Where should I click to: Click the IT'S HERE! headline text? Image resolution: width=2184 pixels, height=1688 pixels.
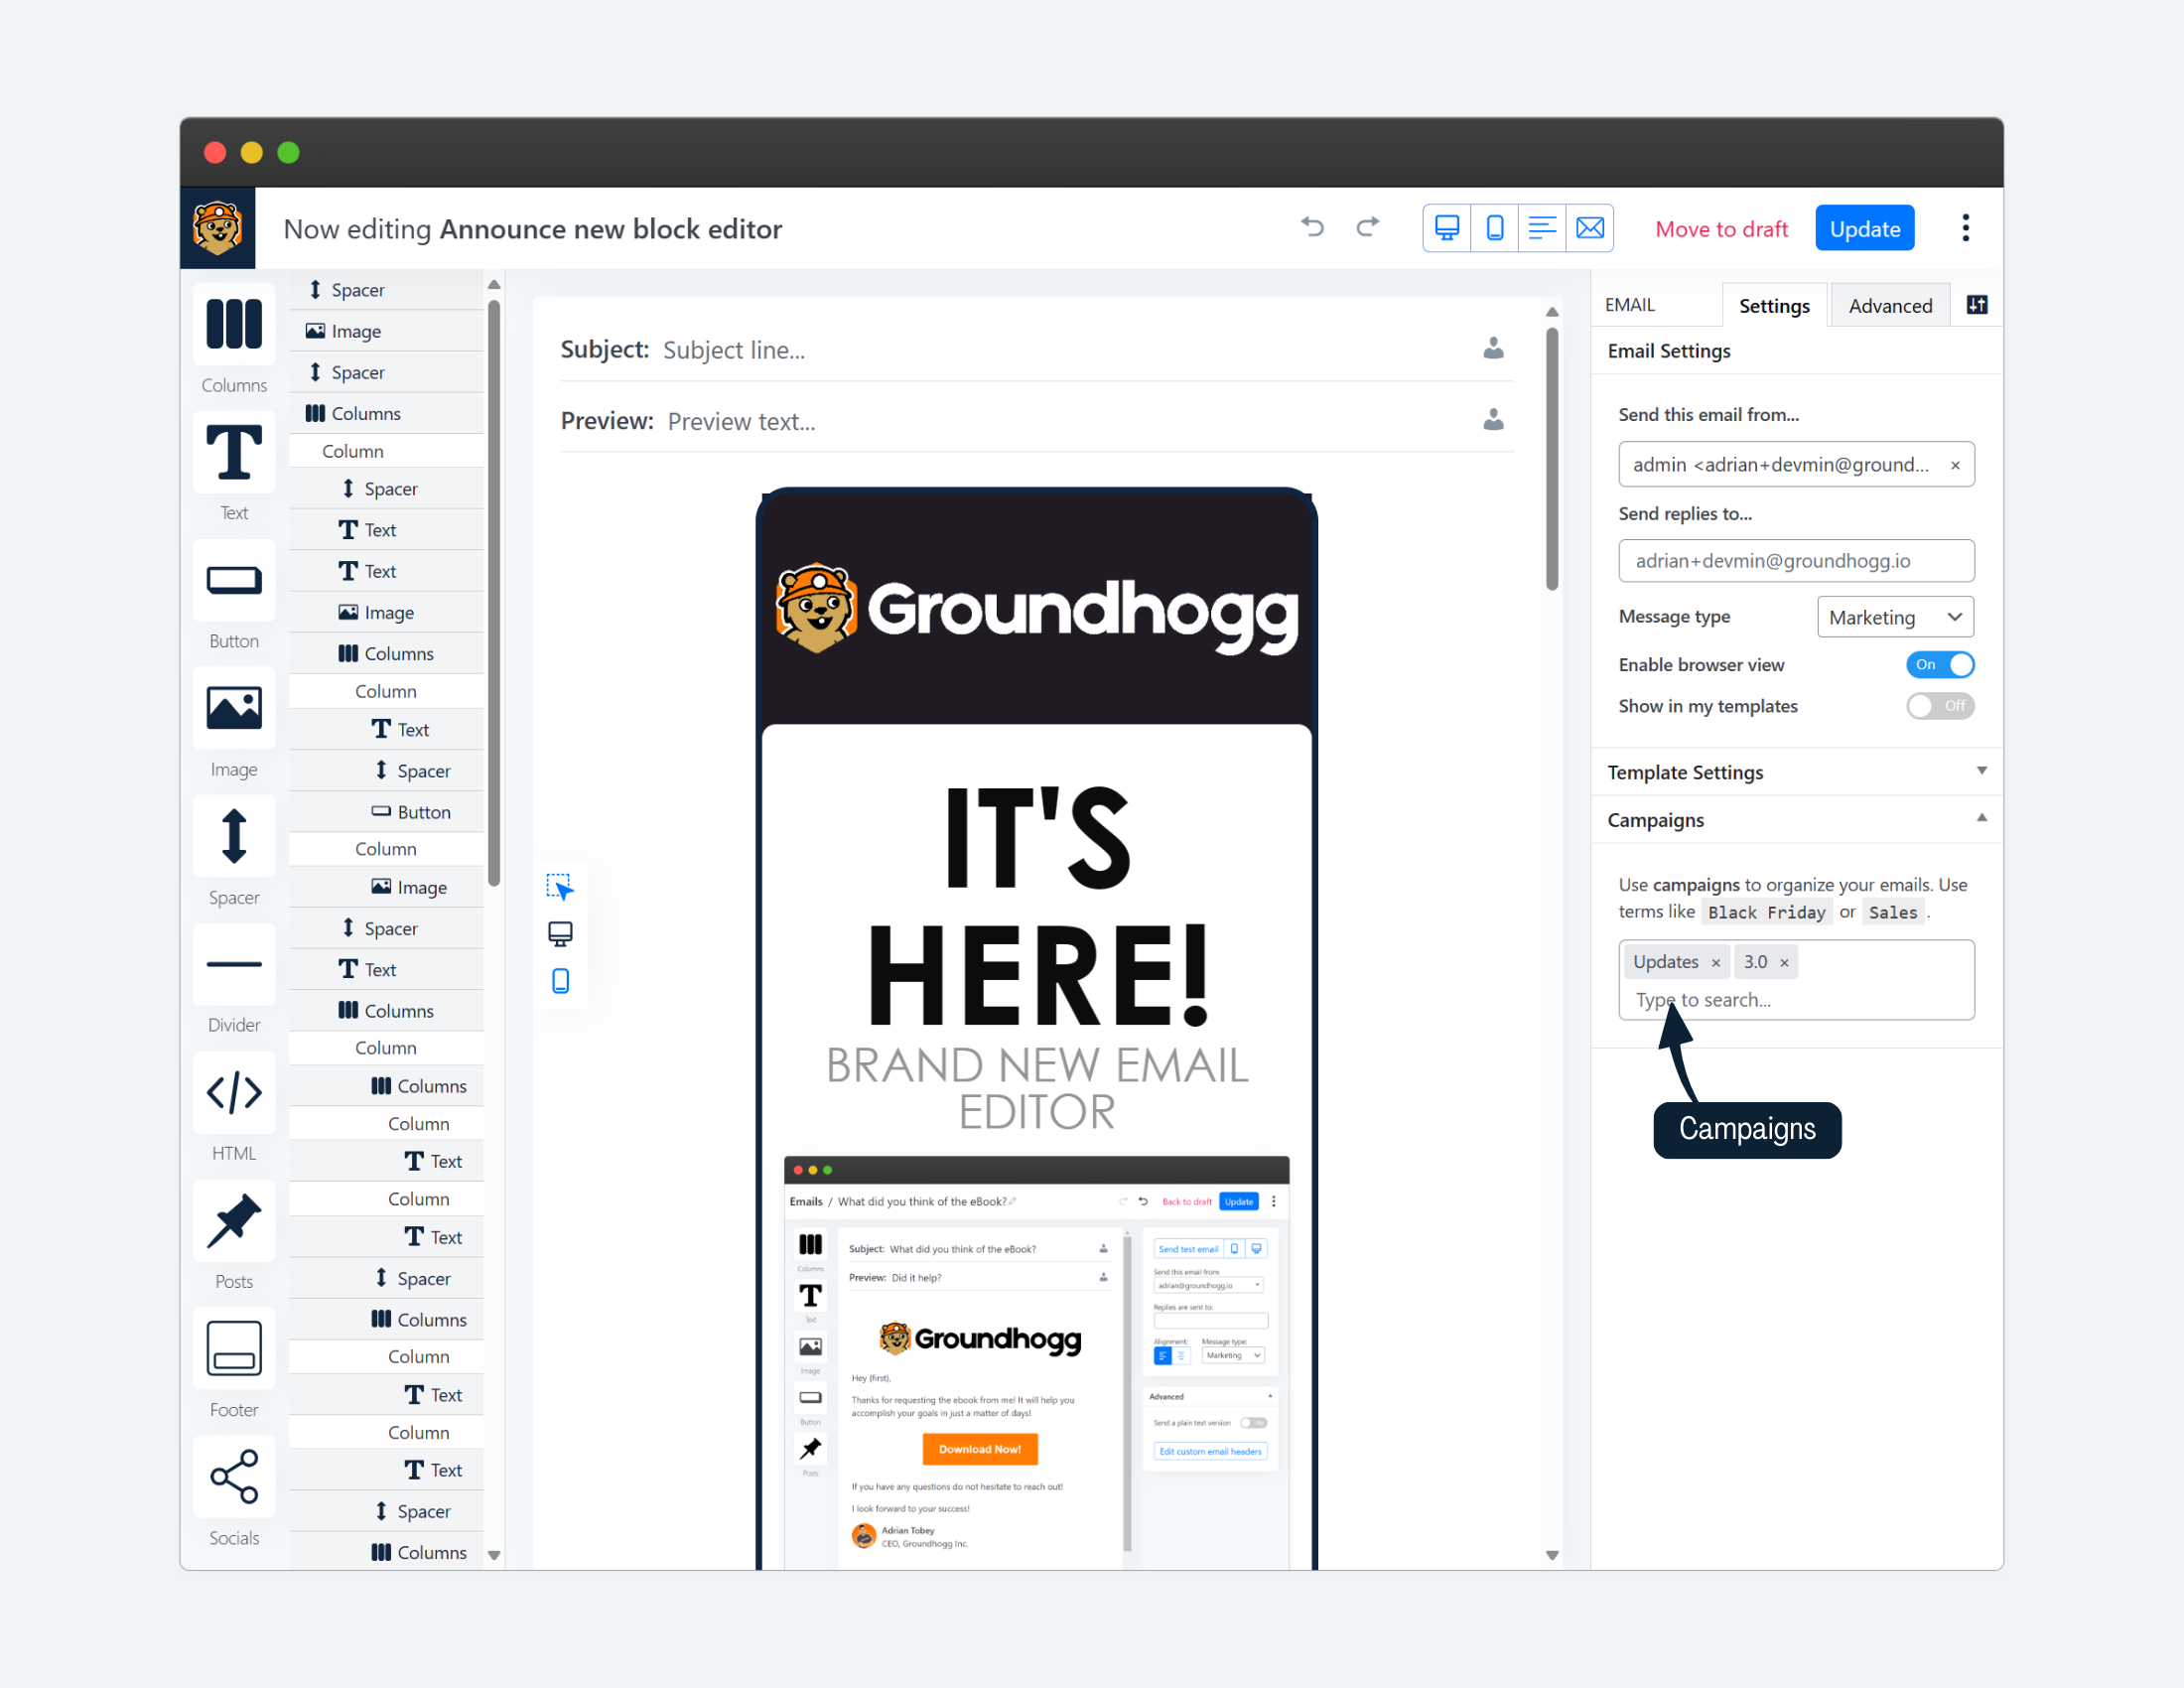pyautogui.click(x=1037, y=905)
